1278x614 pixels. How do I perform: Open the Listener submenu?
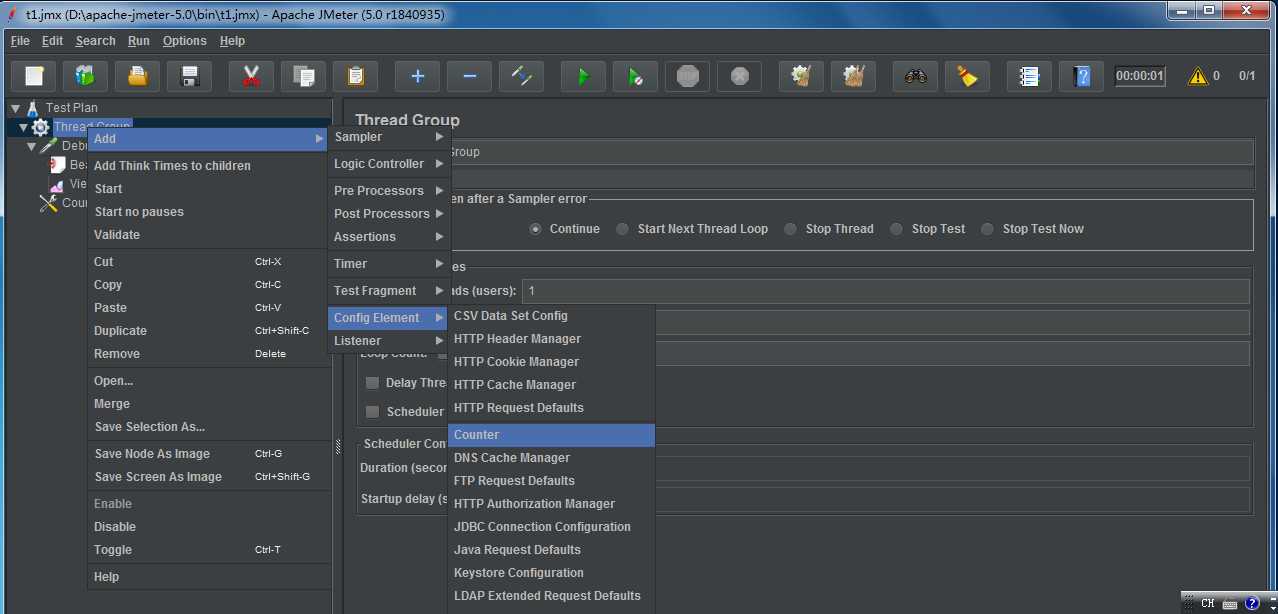click(389, 341)
